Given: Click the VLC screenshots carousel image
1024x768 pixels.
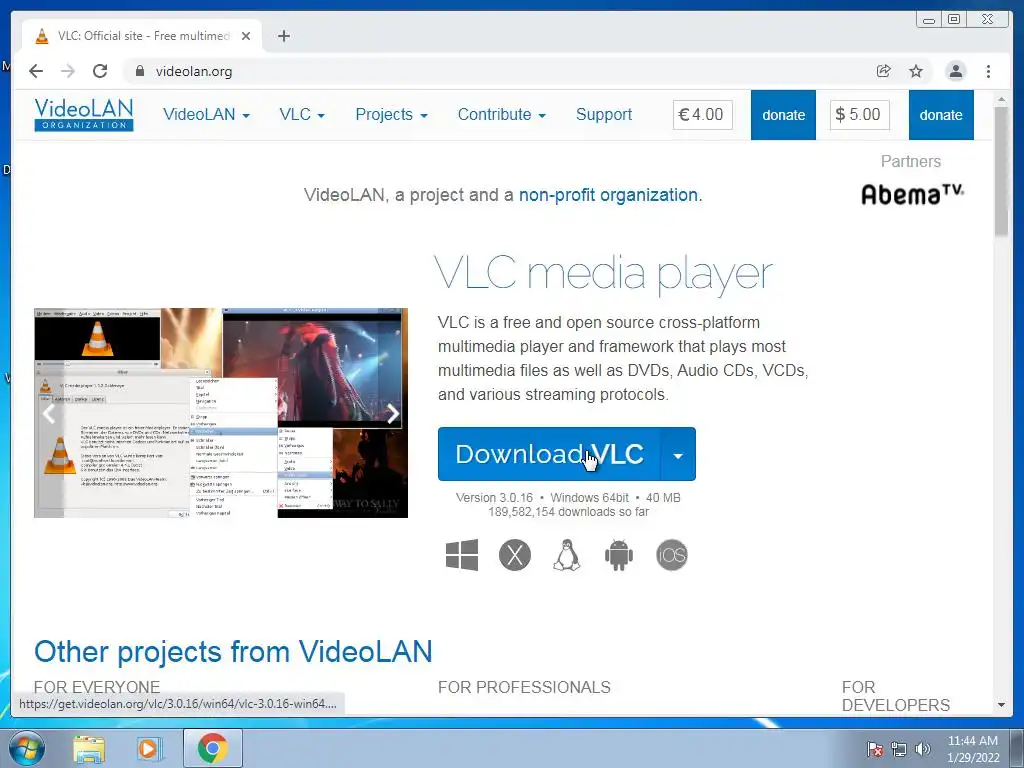Looking at the screenshot, I should pyautogui.click(x=221, y=413).
